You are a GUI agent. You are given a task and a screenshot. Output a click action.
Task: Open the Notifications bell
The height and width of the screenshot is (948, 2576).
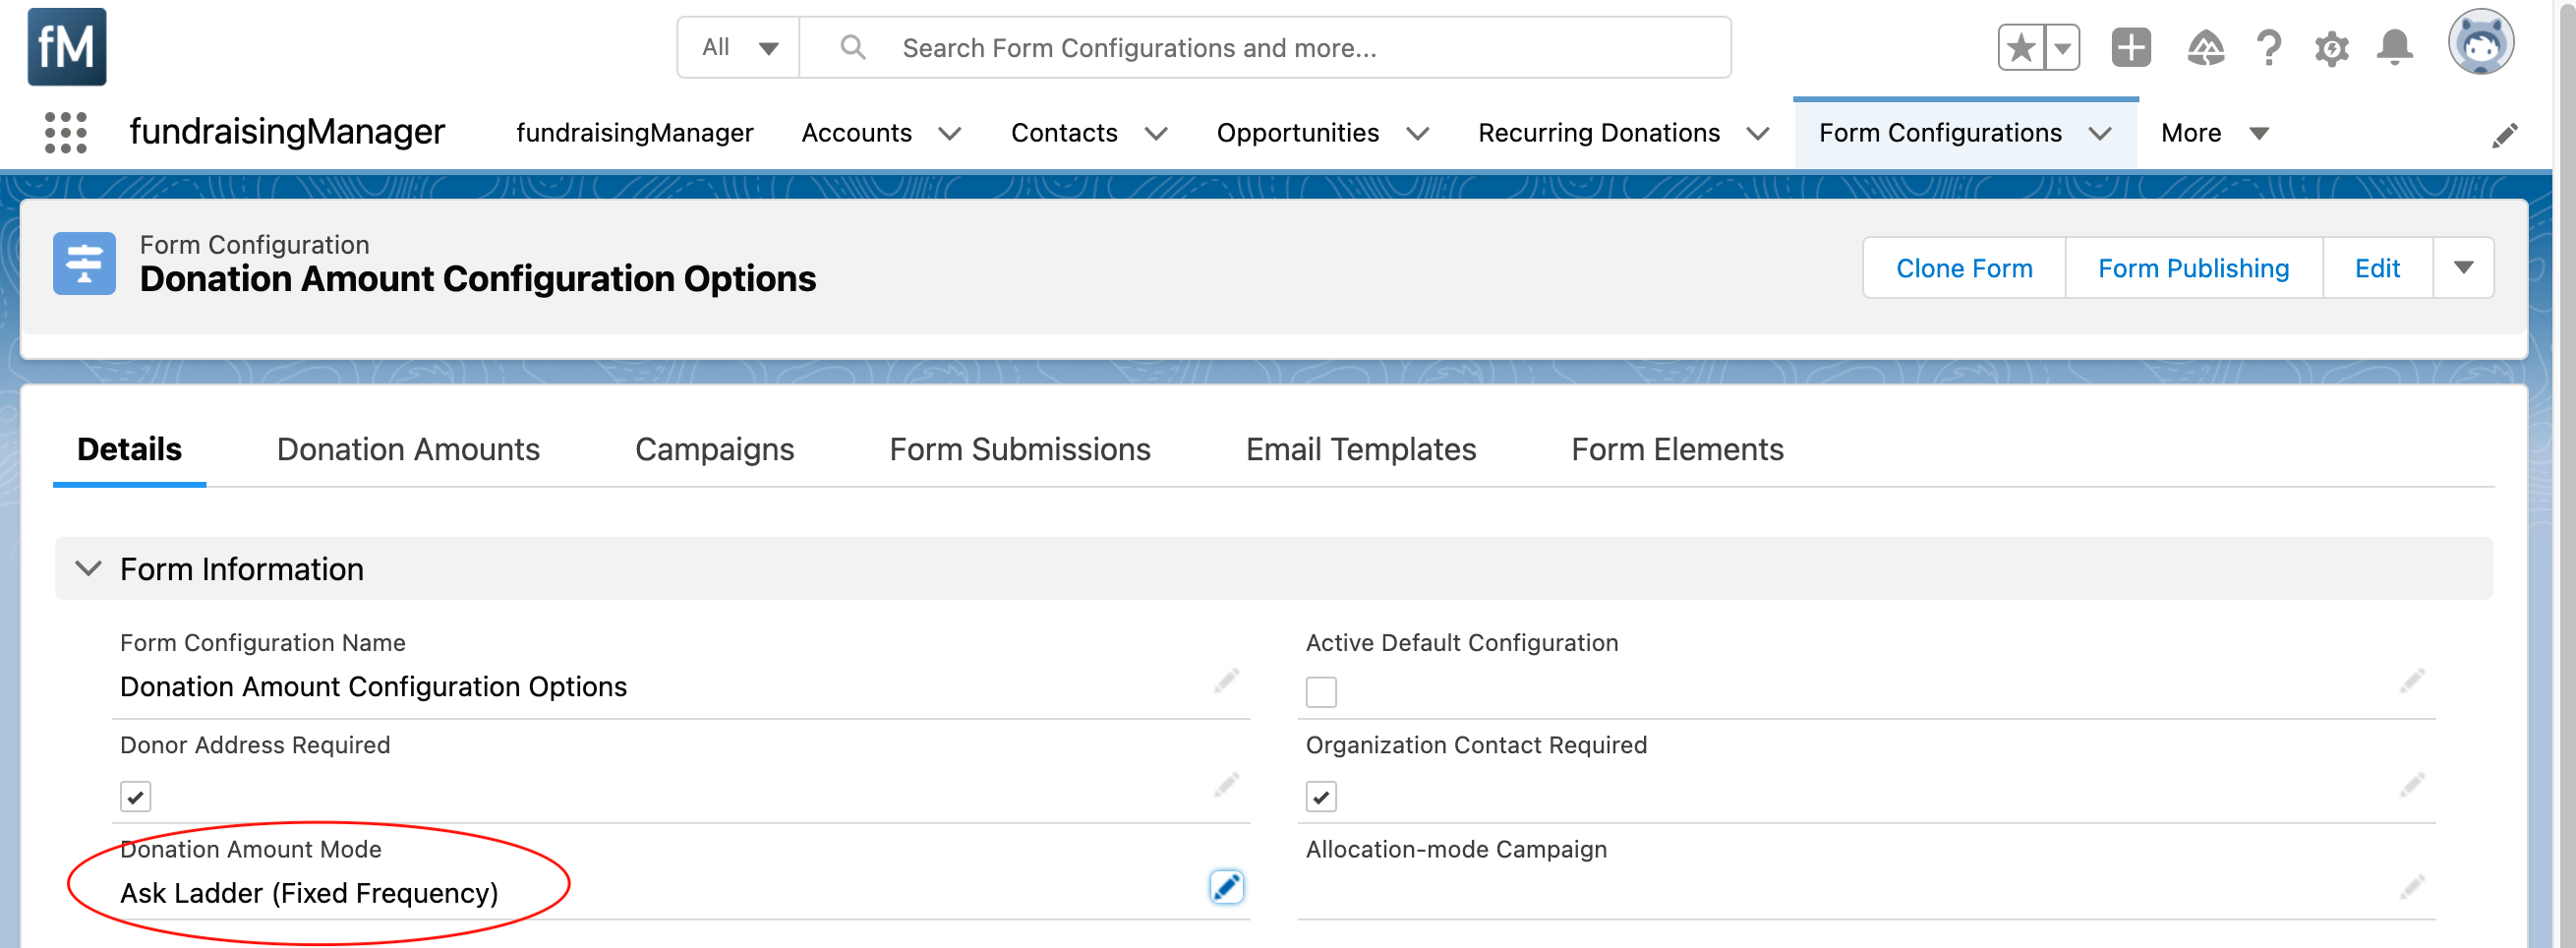2394,47
